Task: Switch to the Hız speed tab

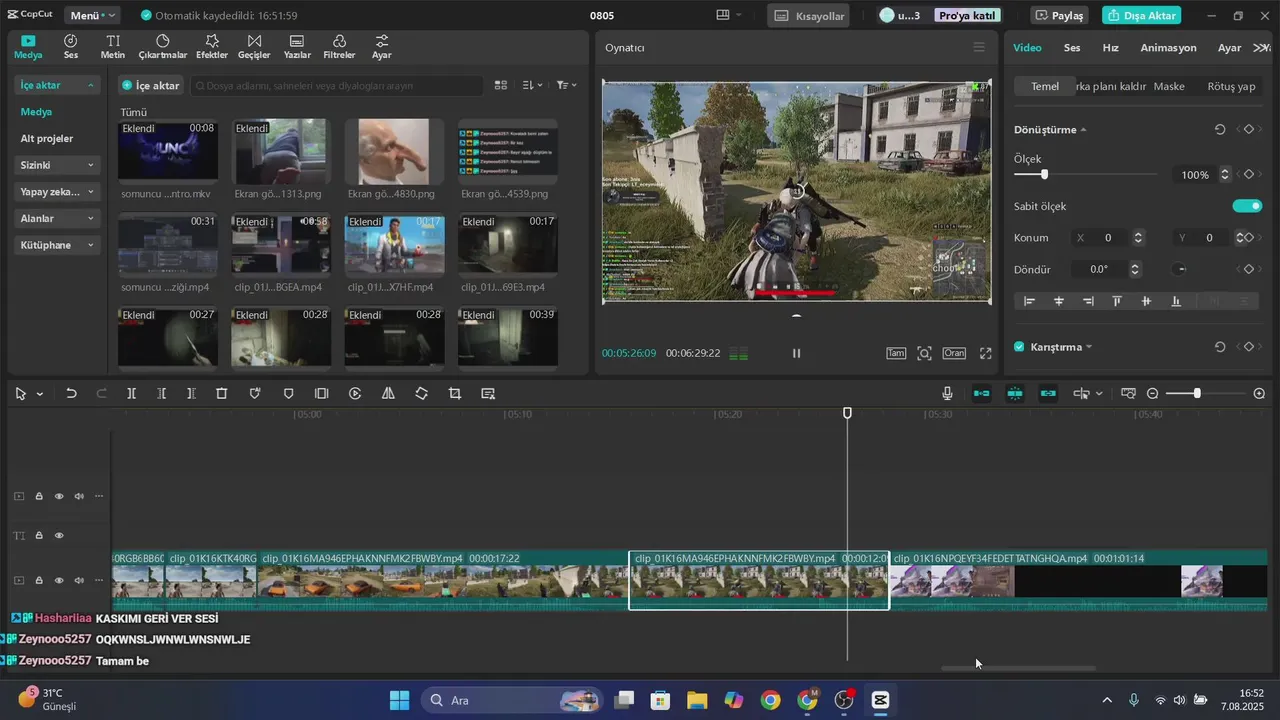Action: [1110, 48]
